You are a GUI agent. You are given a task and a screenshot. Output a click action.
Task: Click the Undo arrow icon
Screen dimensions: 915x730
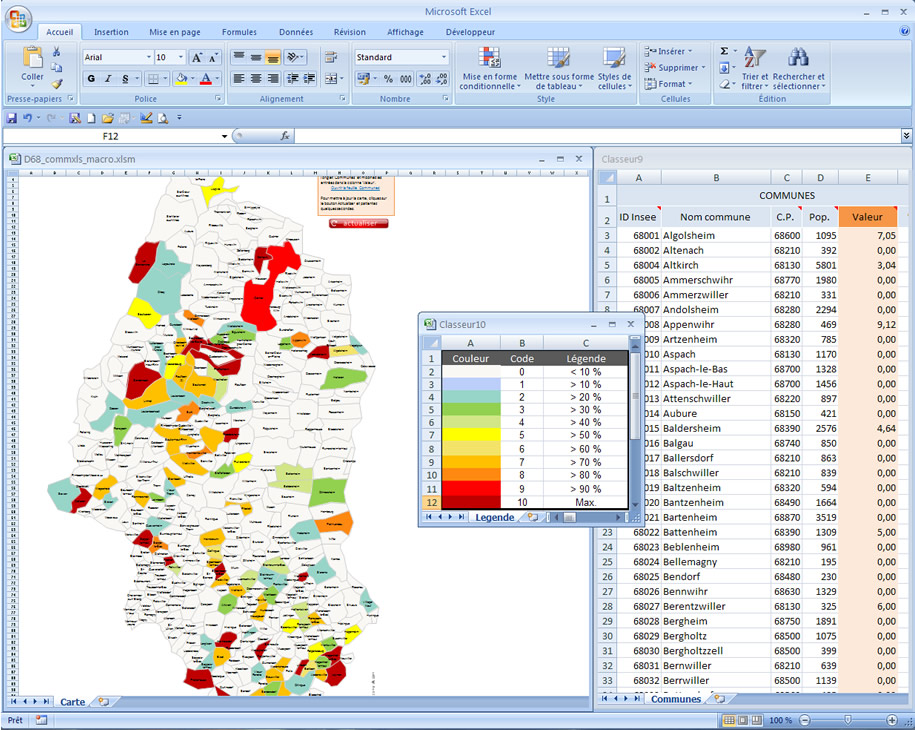(27, 118)
